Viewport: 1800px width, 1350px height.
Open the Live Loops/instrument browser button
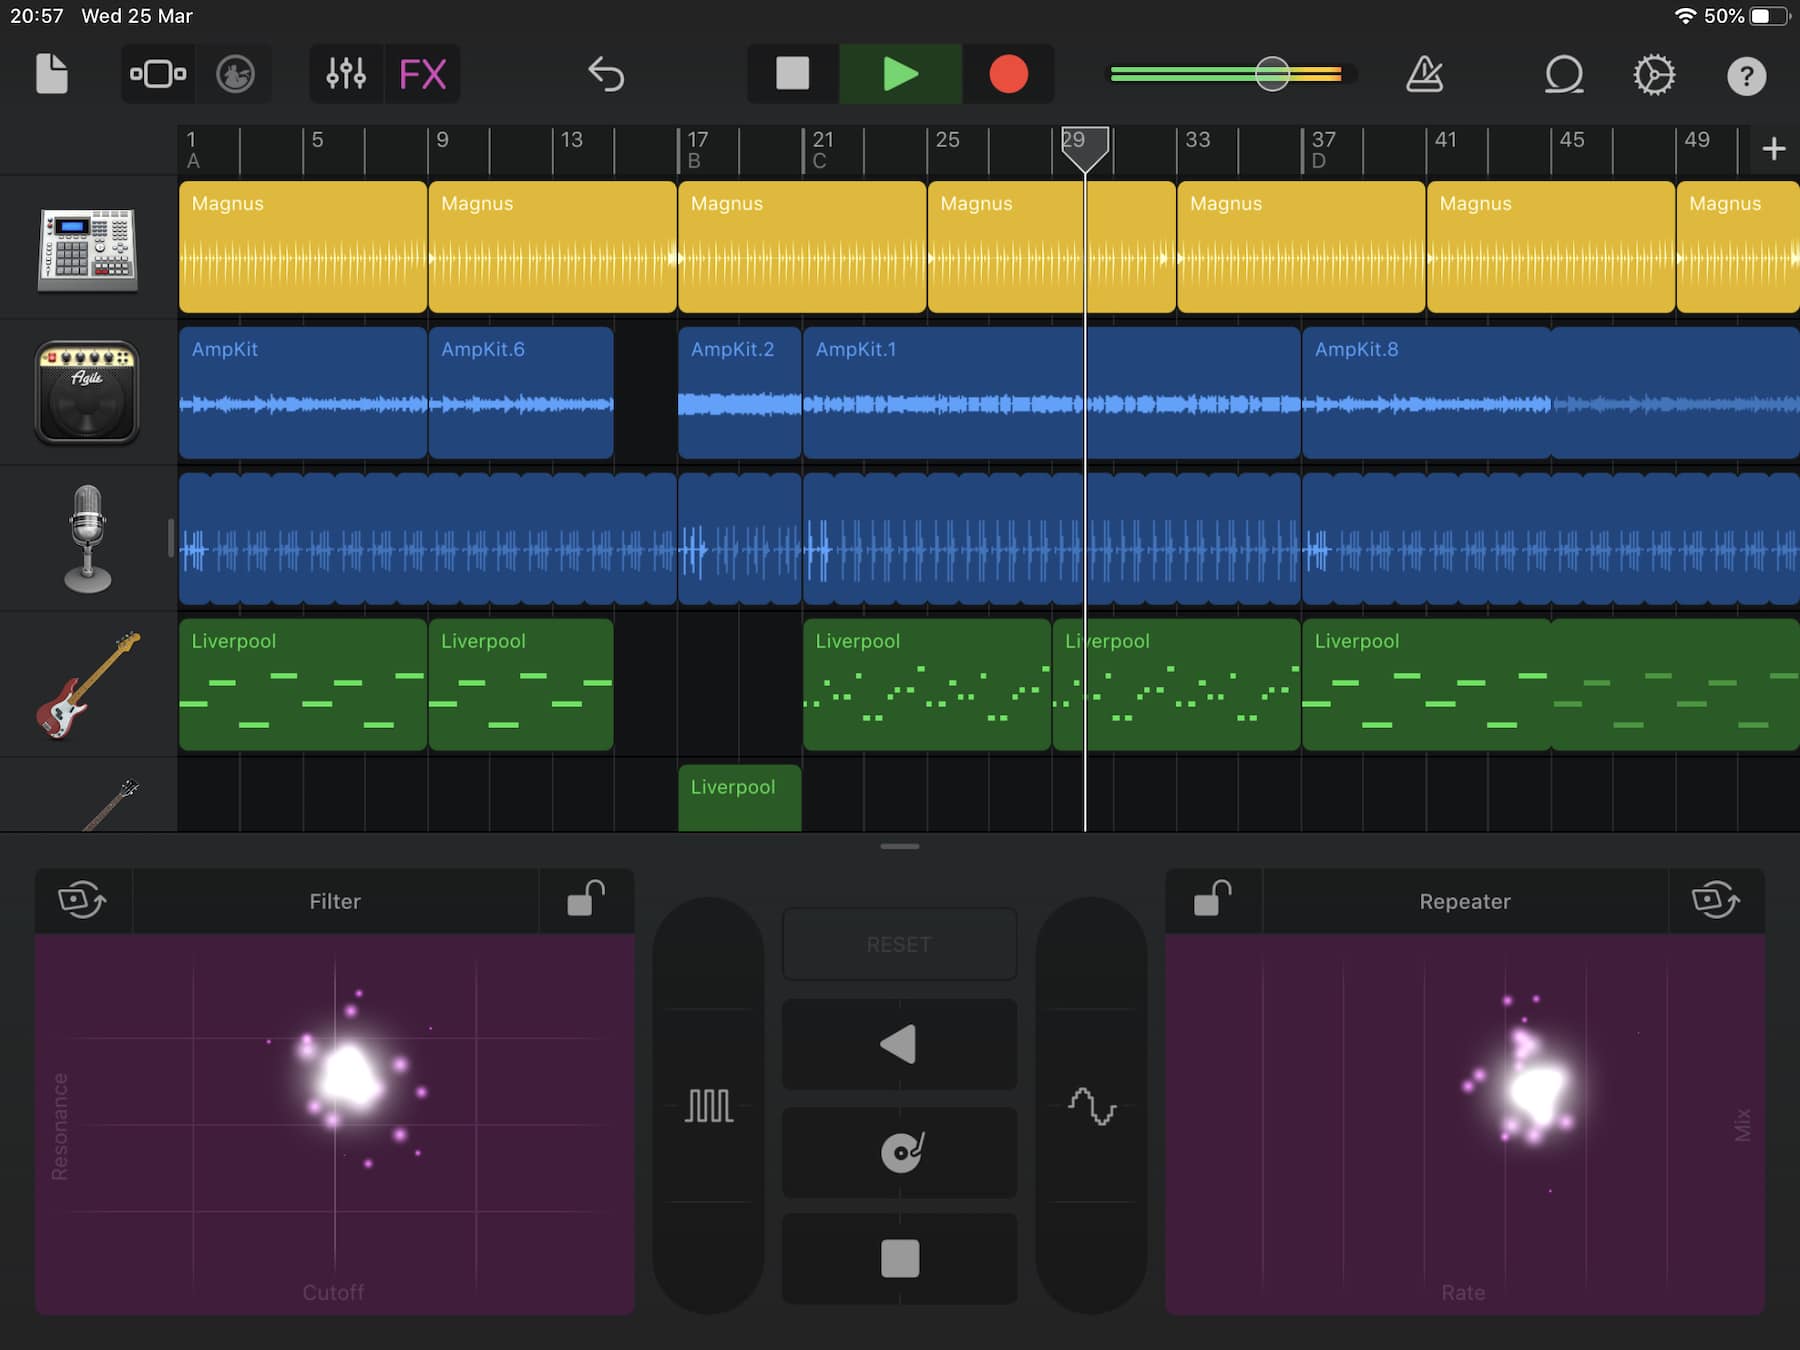coord(235,74)
